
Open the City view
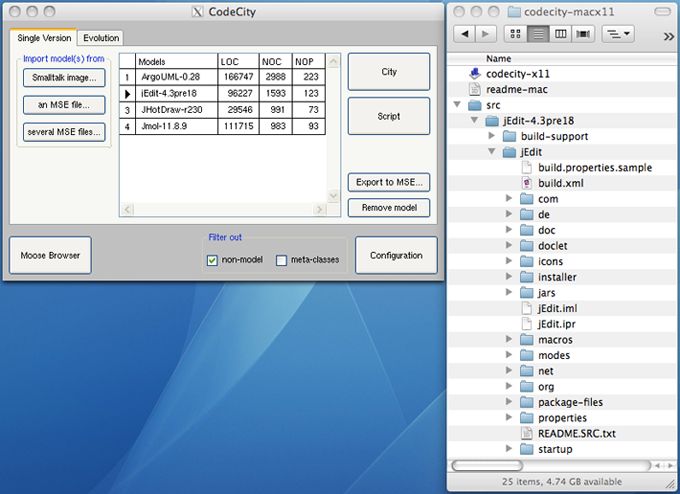[x=389, y=72]
